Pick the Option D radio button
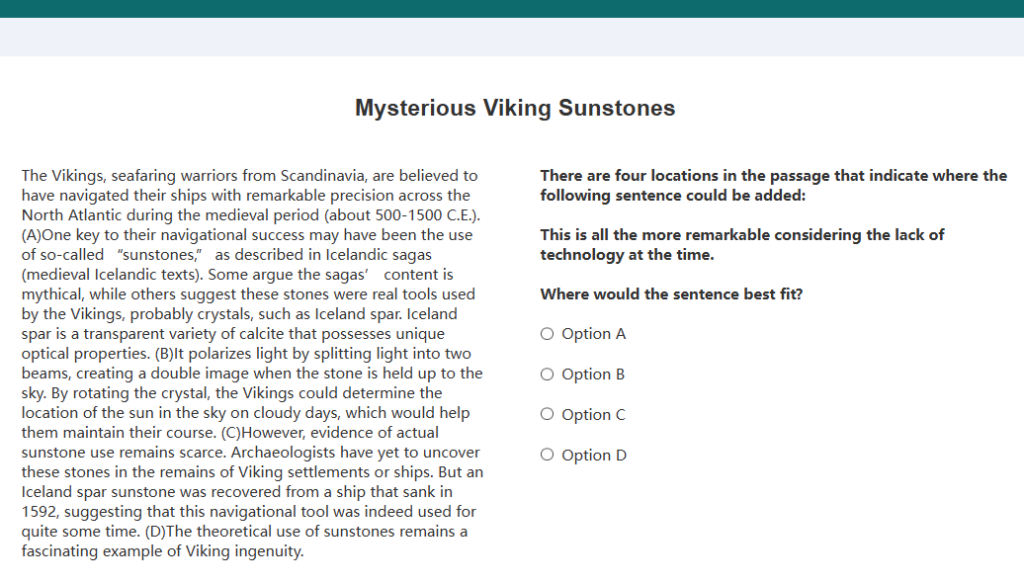 click(x=547, y=455)
